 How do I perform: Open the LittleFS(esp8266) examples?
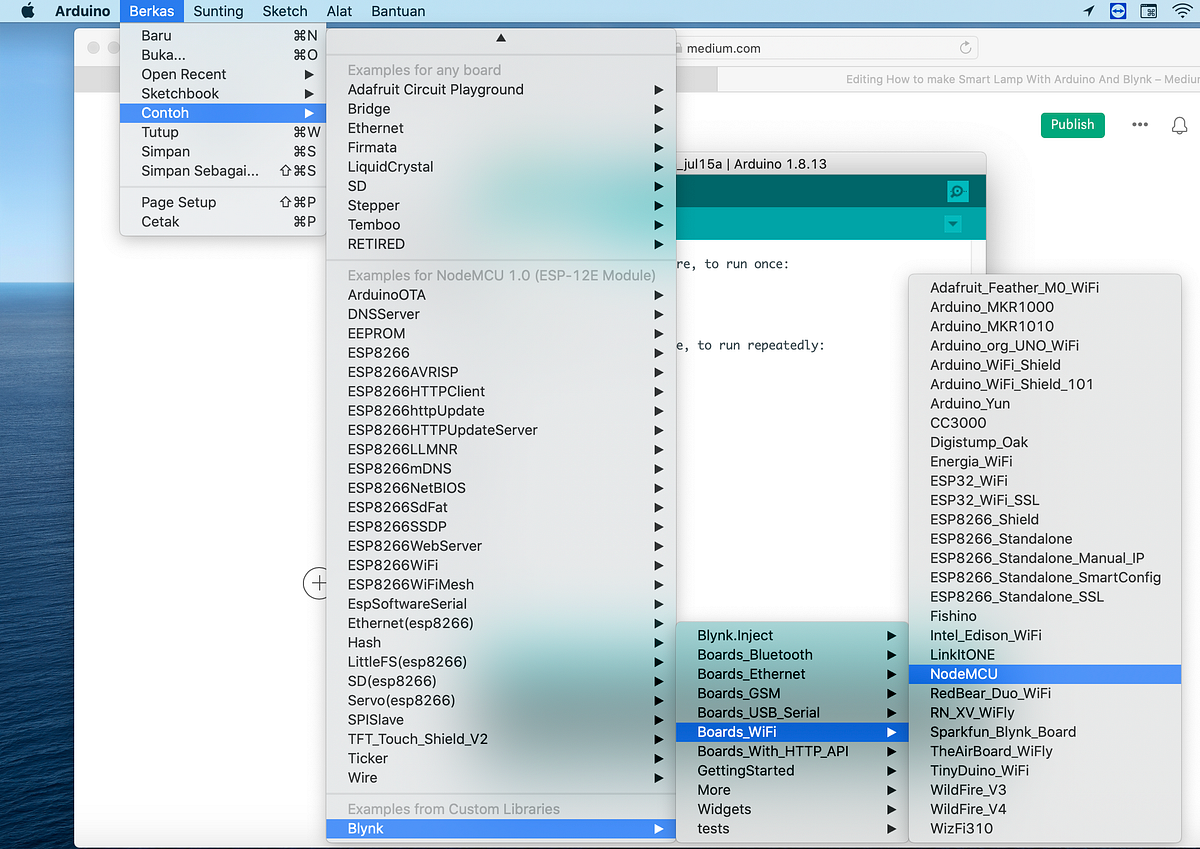[x=501, y=662]
